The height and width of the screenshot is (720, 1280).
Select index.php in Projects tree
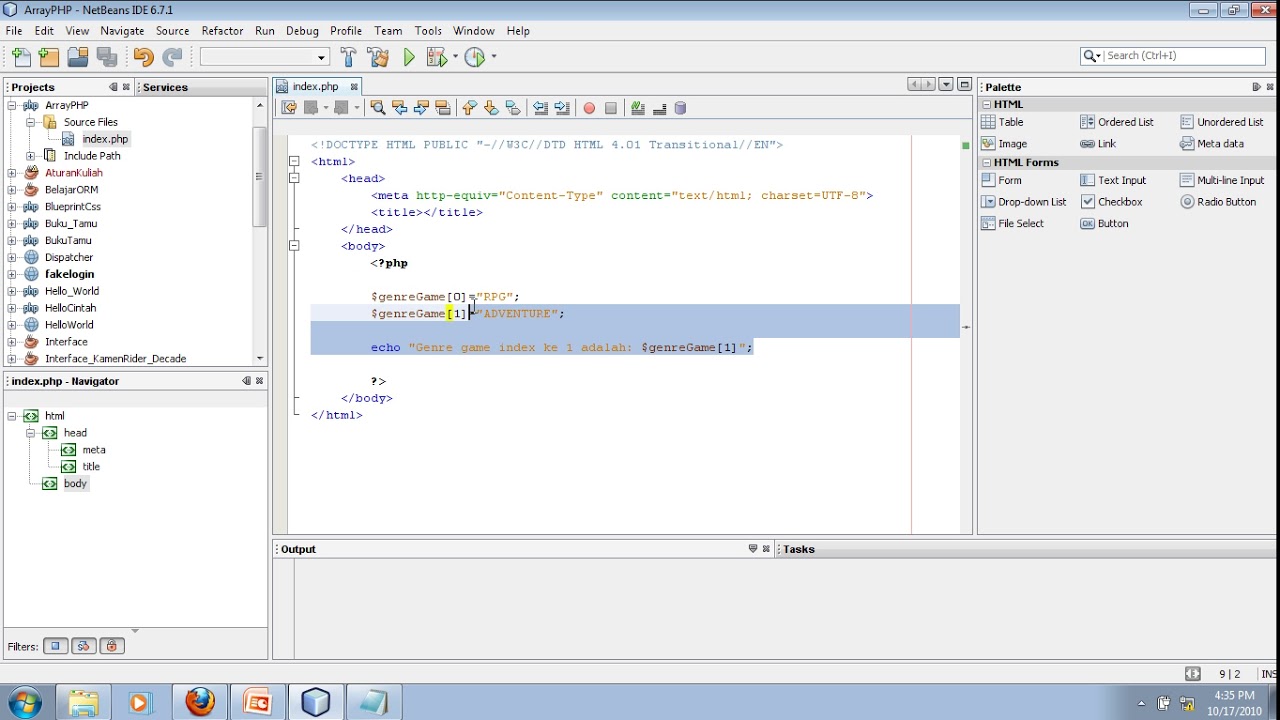(105, 139)
